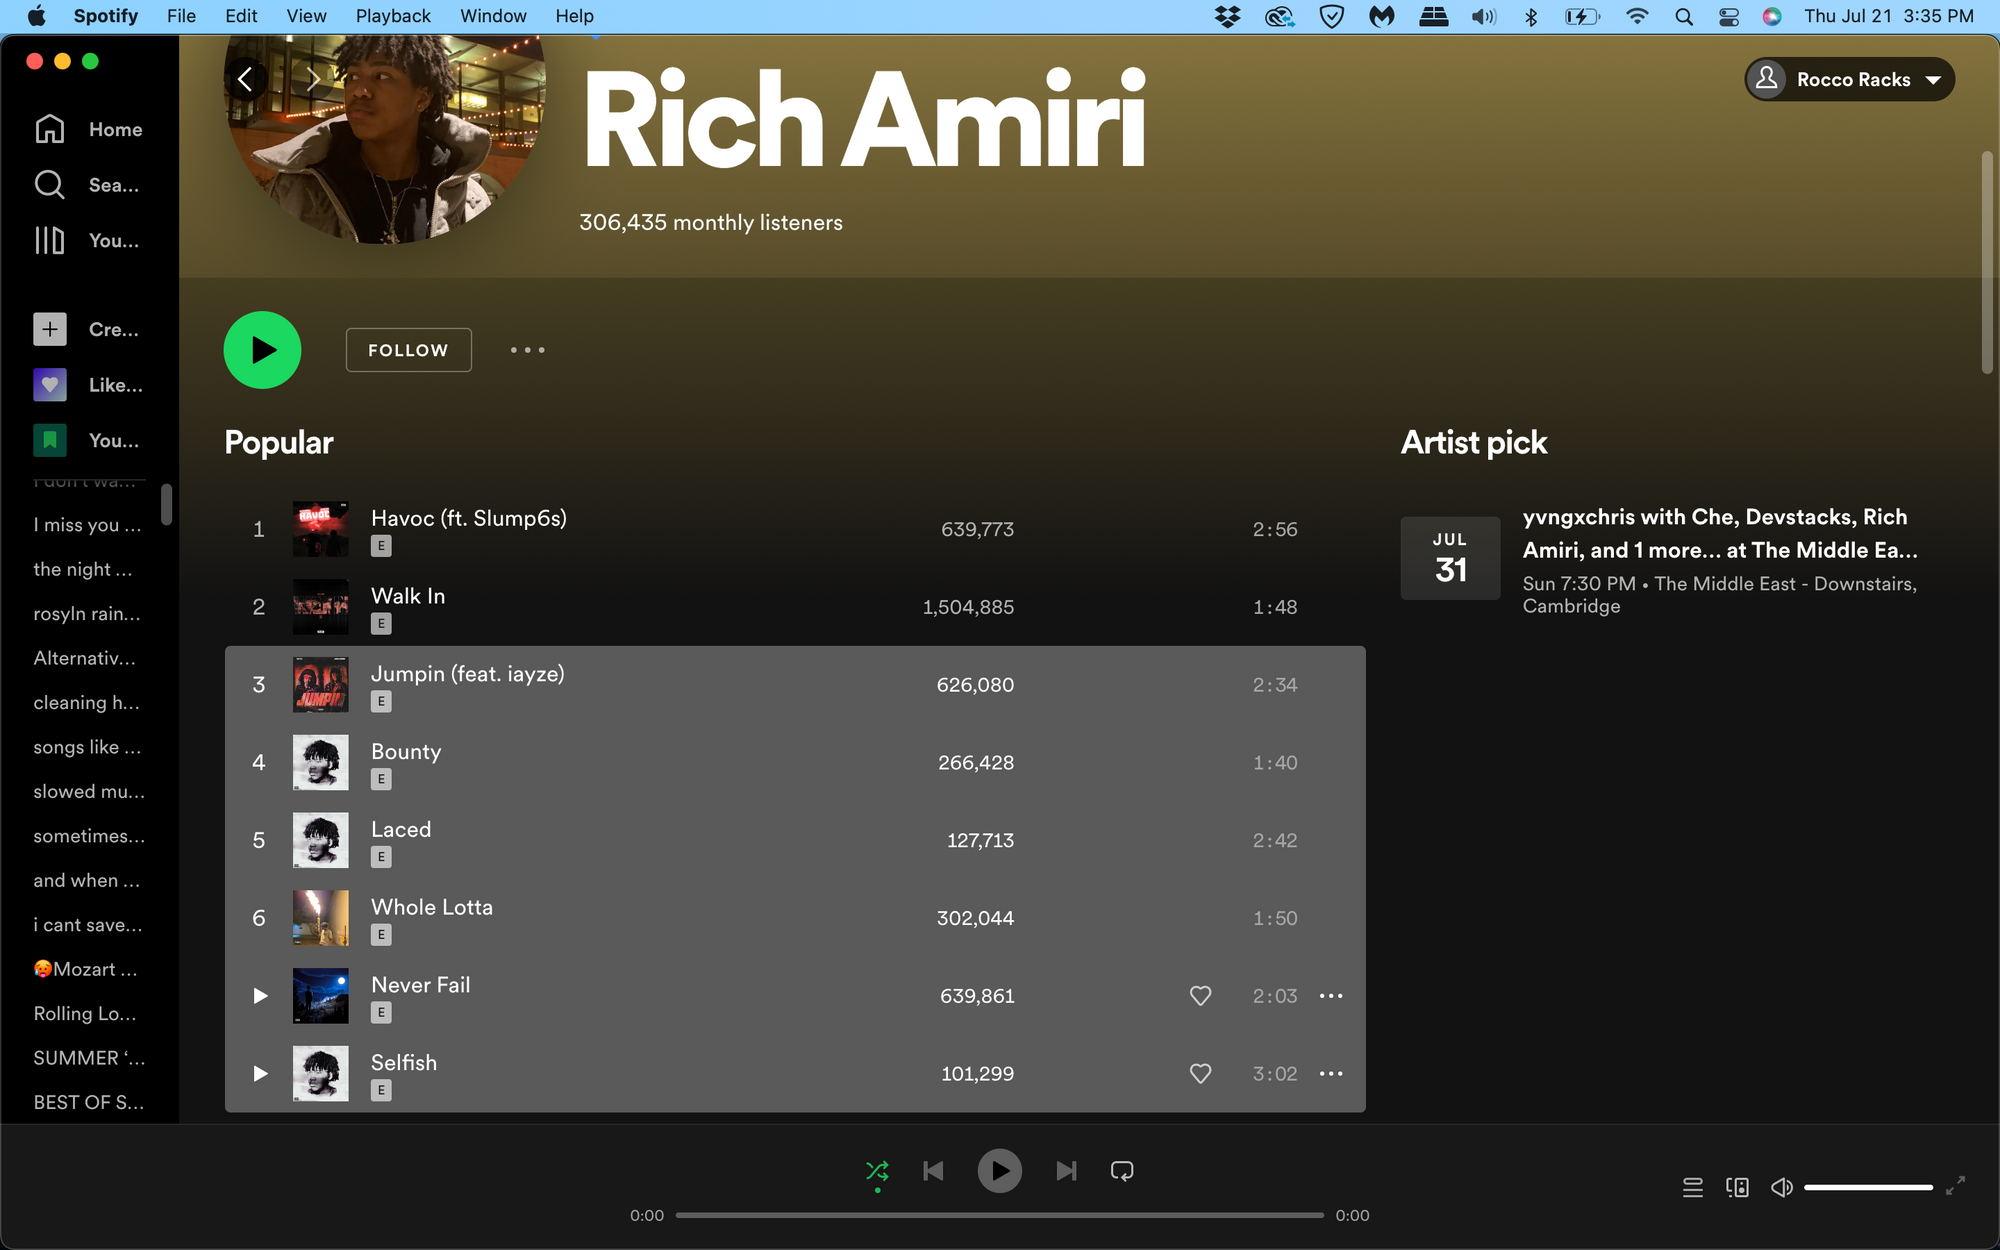Open the 'I miss you ...' playlist
The height and width of the screenshot is (1250, 2000).
tap(87, 525)
